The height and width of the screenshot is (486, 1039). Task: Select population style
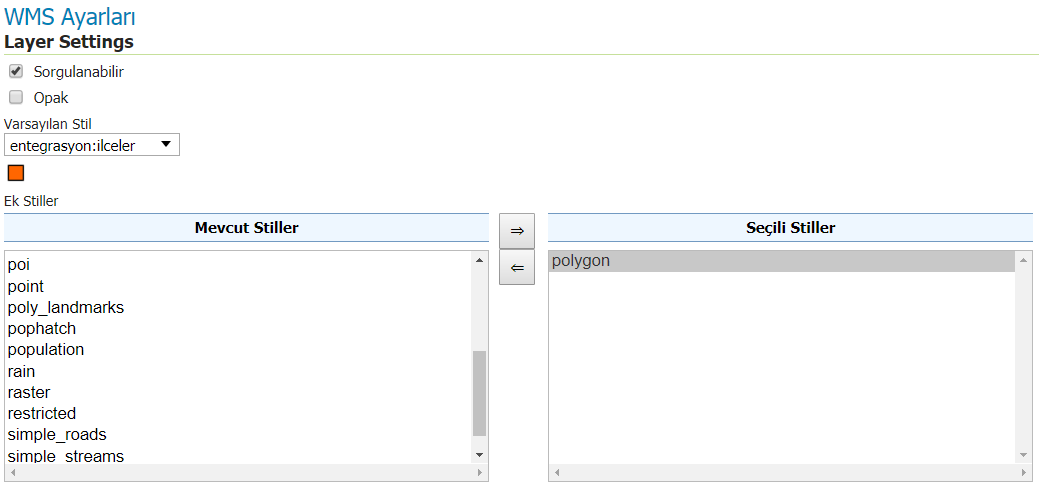(x=239, y=349)
